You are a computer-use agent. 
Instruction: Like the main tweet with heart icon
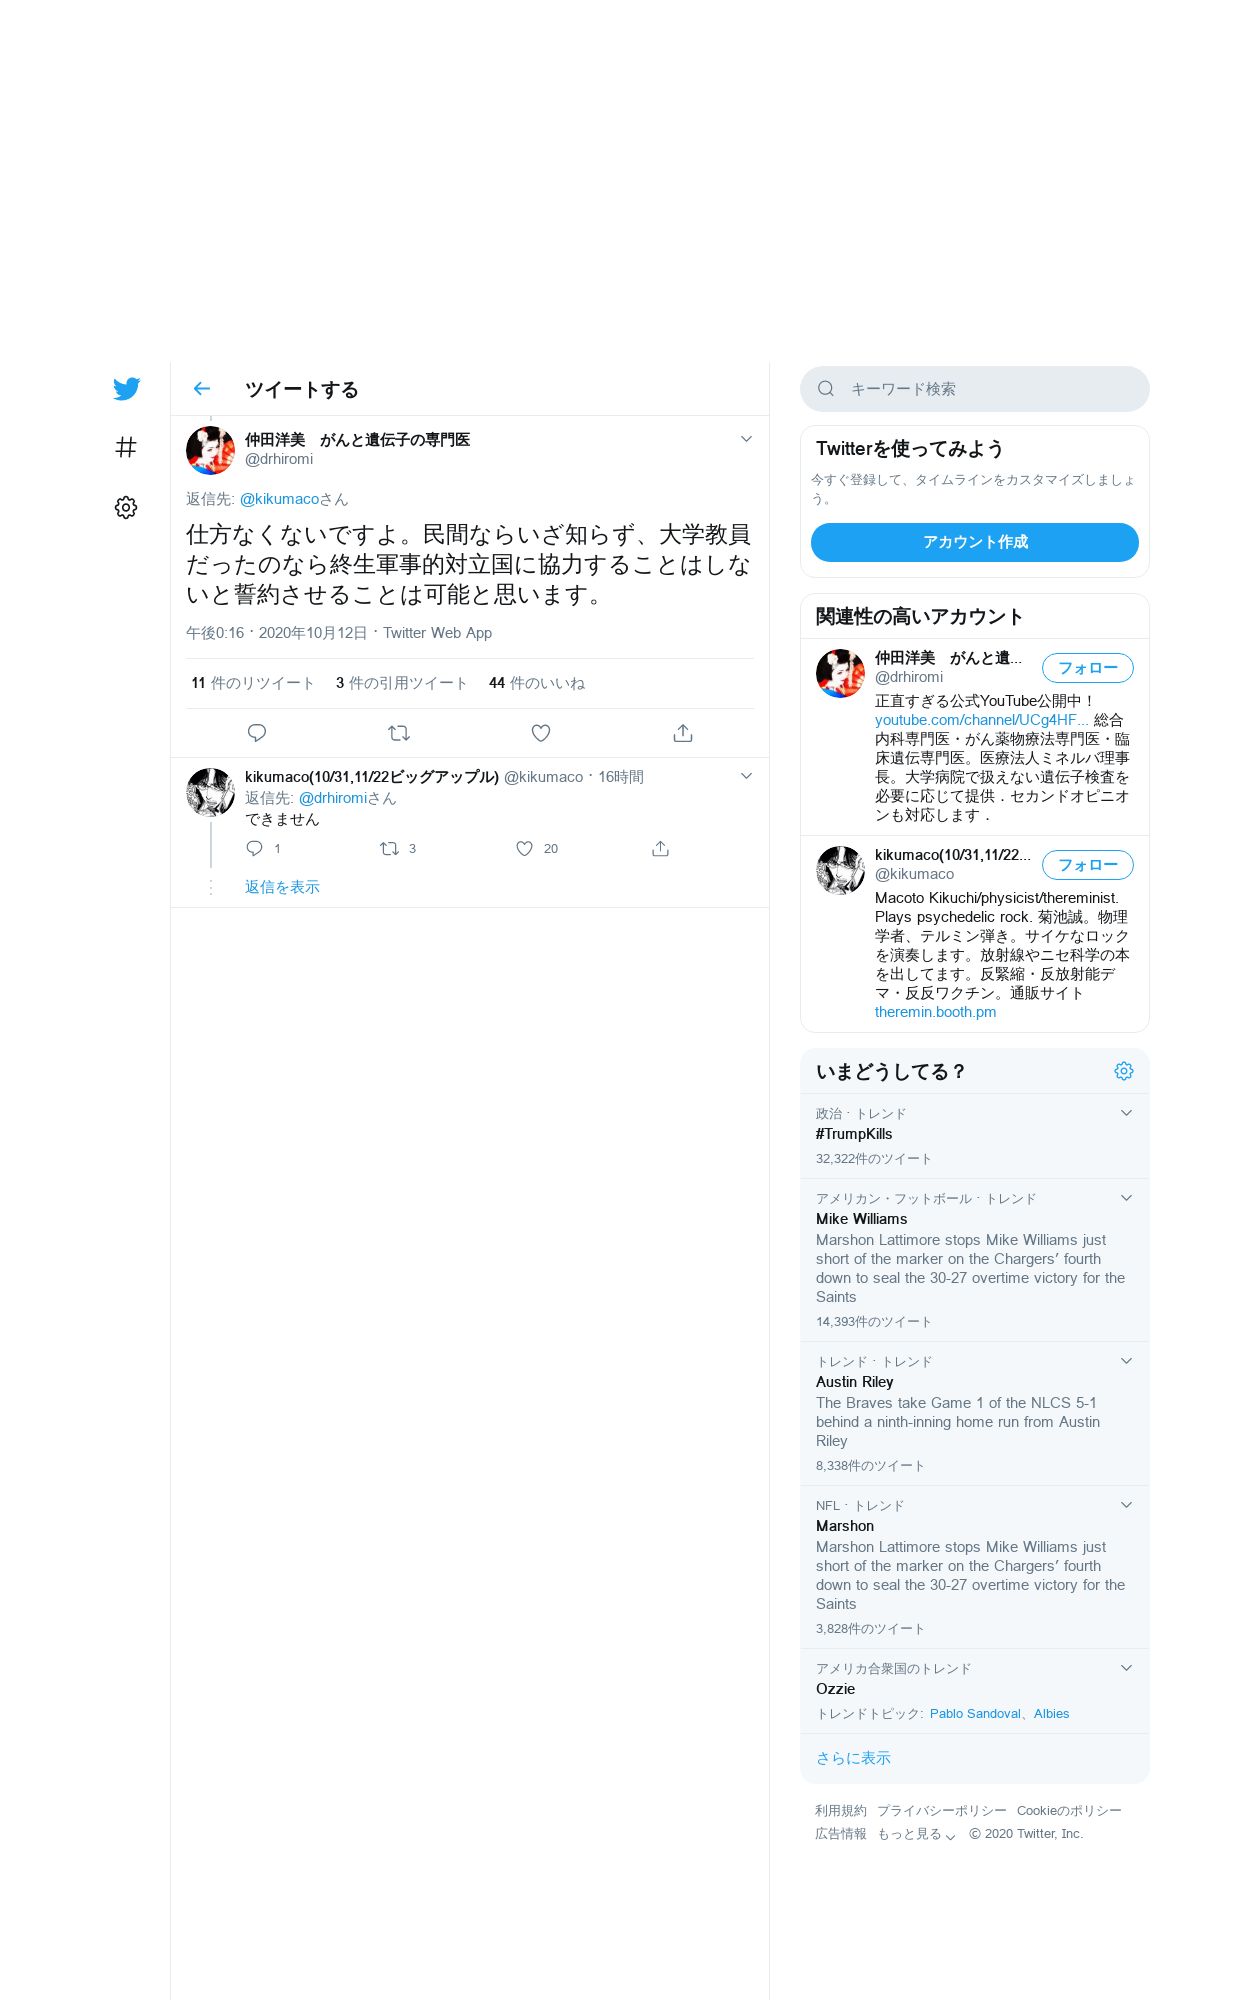[x=541, y=733]
